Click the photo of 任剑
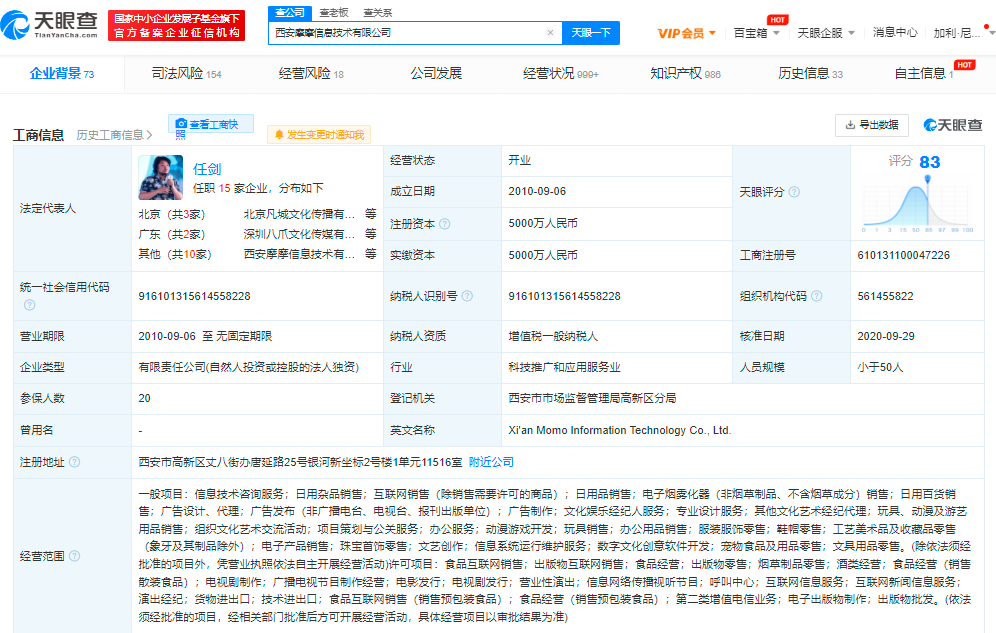Image resolution: width=996 pixels, height=633 pixels. point(161,177)
